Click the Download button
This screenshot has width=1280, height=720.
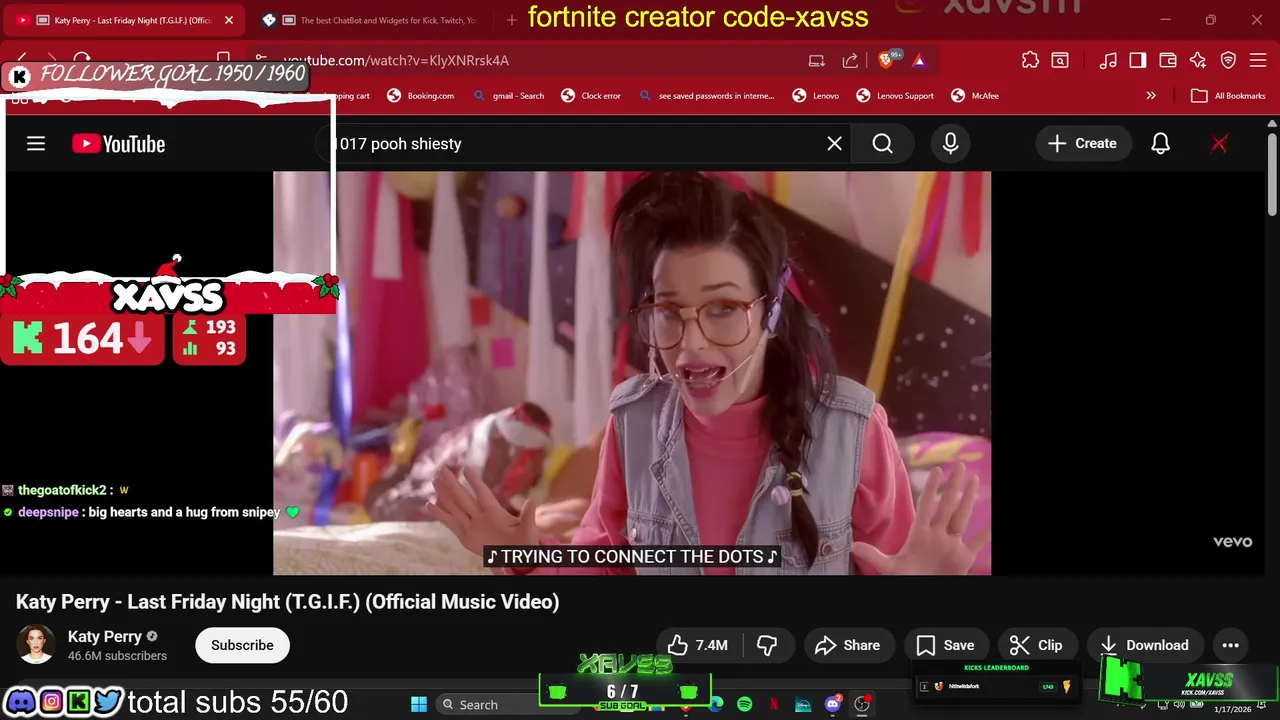(1144, 645)
